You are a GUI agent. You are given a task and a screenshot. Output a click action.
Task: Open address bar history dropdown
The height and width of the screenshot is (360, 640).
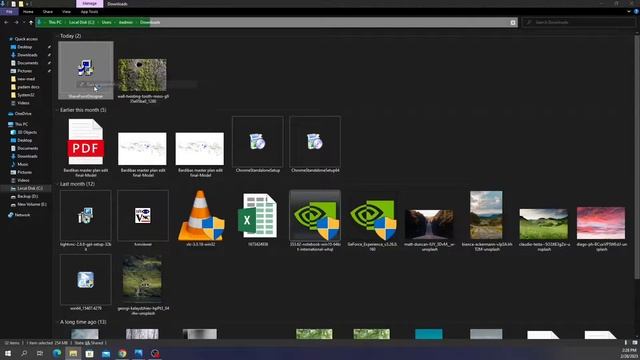tap(513, 22)
